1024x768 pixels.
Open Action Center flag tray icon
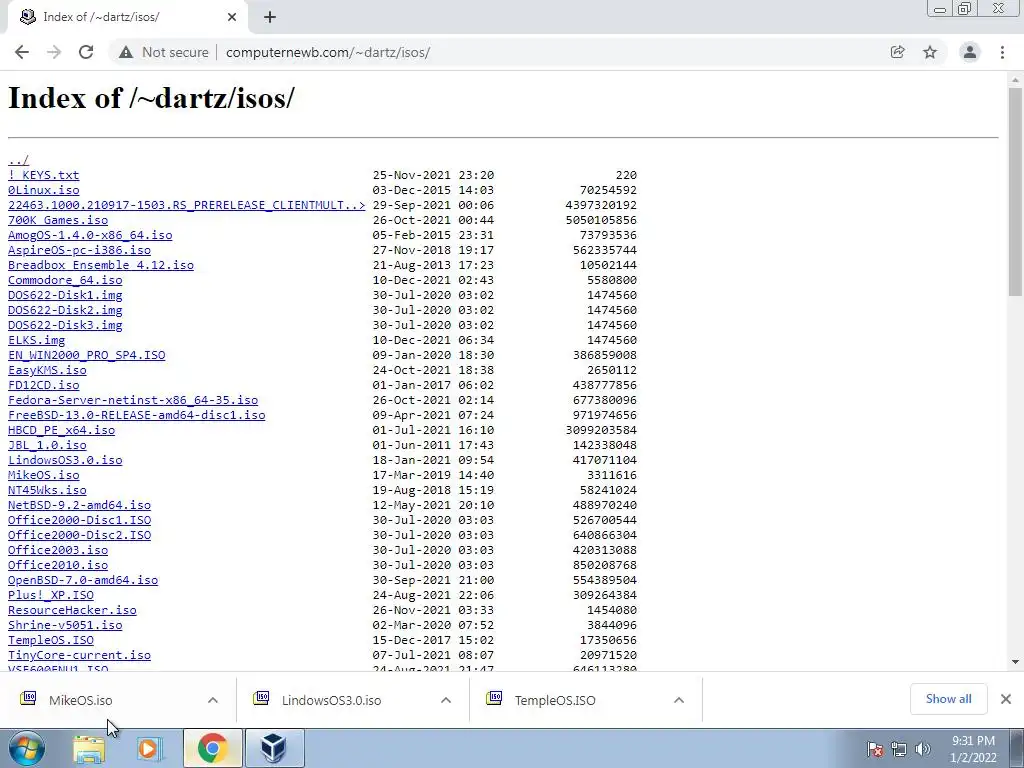click(x=875, y=749)
